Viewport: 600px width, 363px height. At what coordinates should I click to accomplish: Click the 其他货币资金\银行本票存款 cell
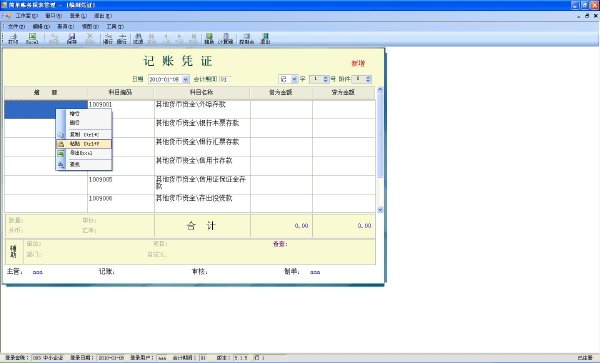[202, 128]
